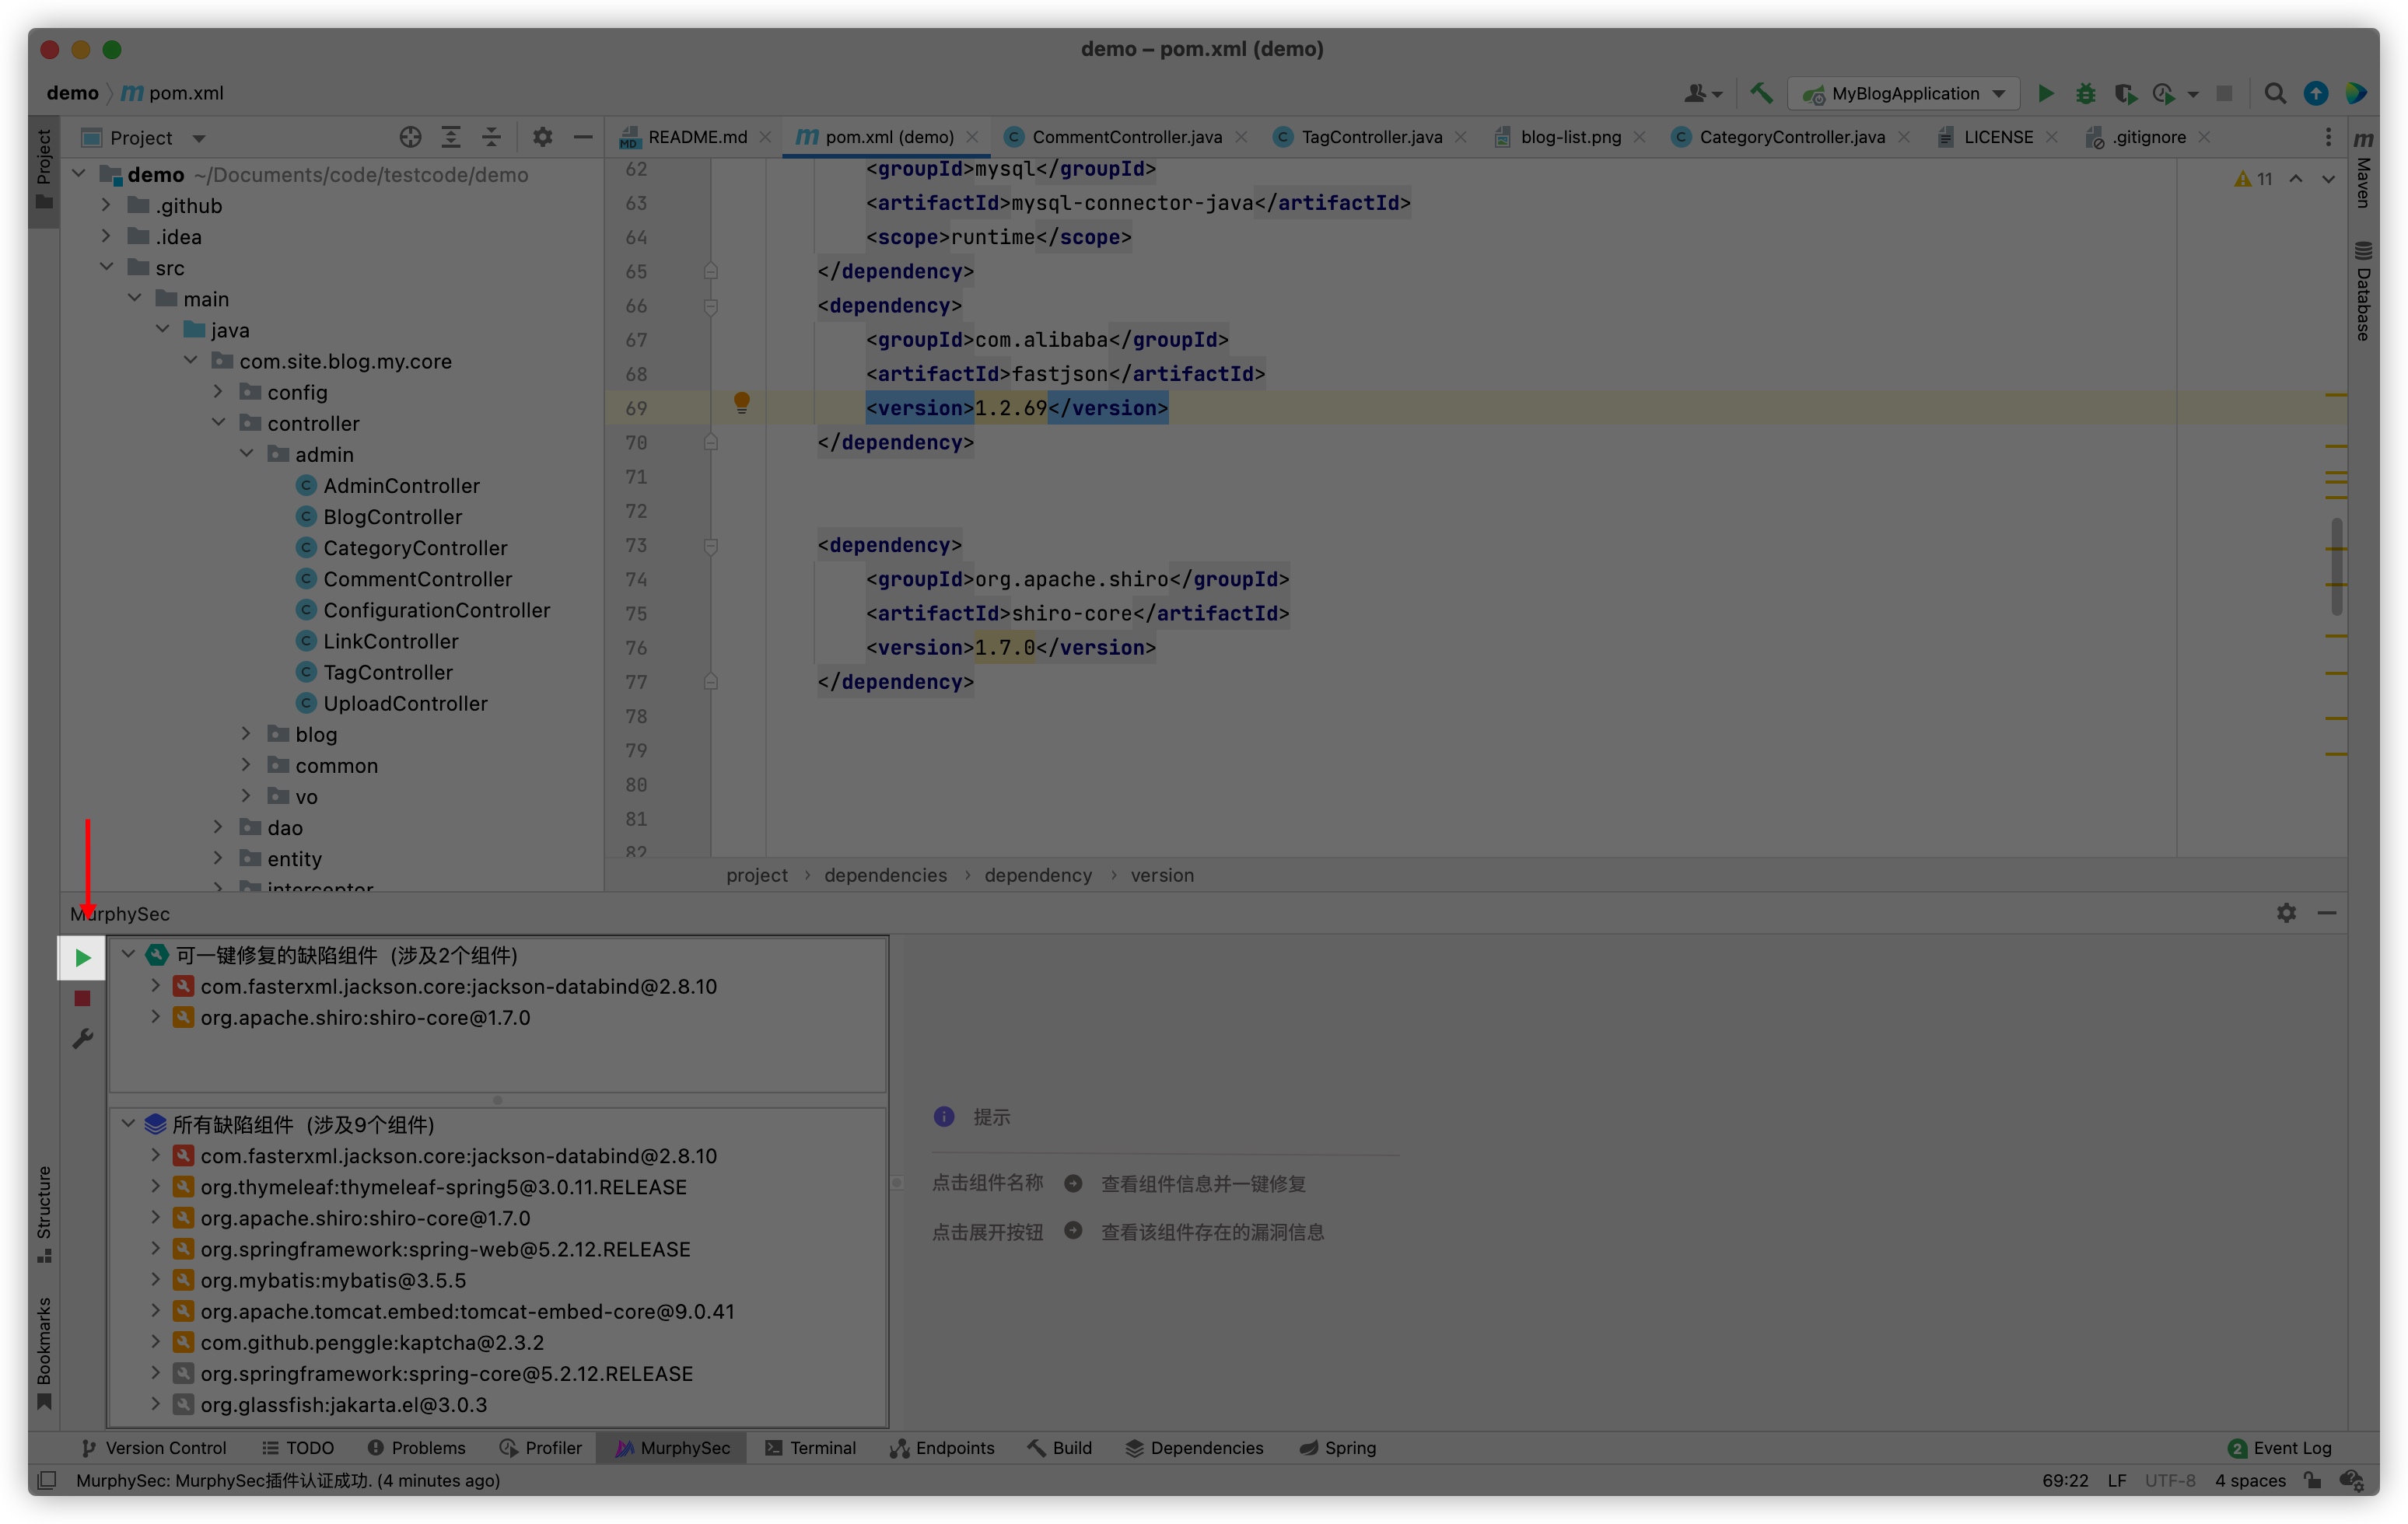Expand com.fasterxml.jackson.core:jackson-databind@2.8.10 vulnerability
This screenshot has height=1524, width=2408.
coord(155,986)
